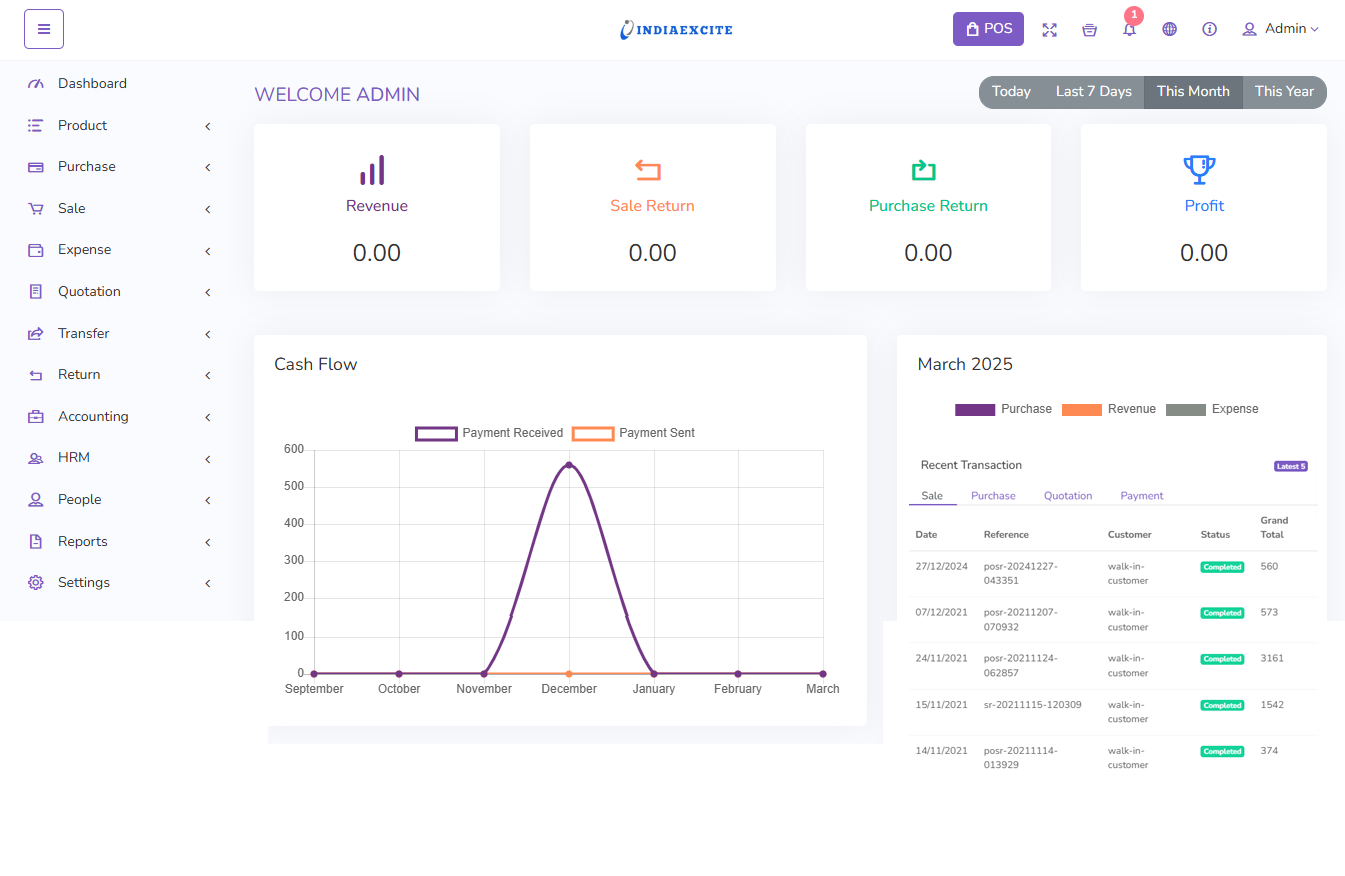Viewport: 1345px width, 876px height.
Task: Click the globe language icon
Action: coord(1169,30)
